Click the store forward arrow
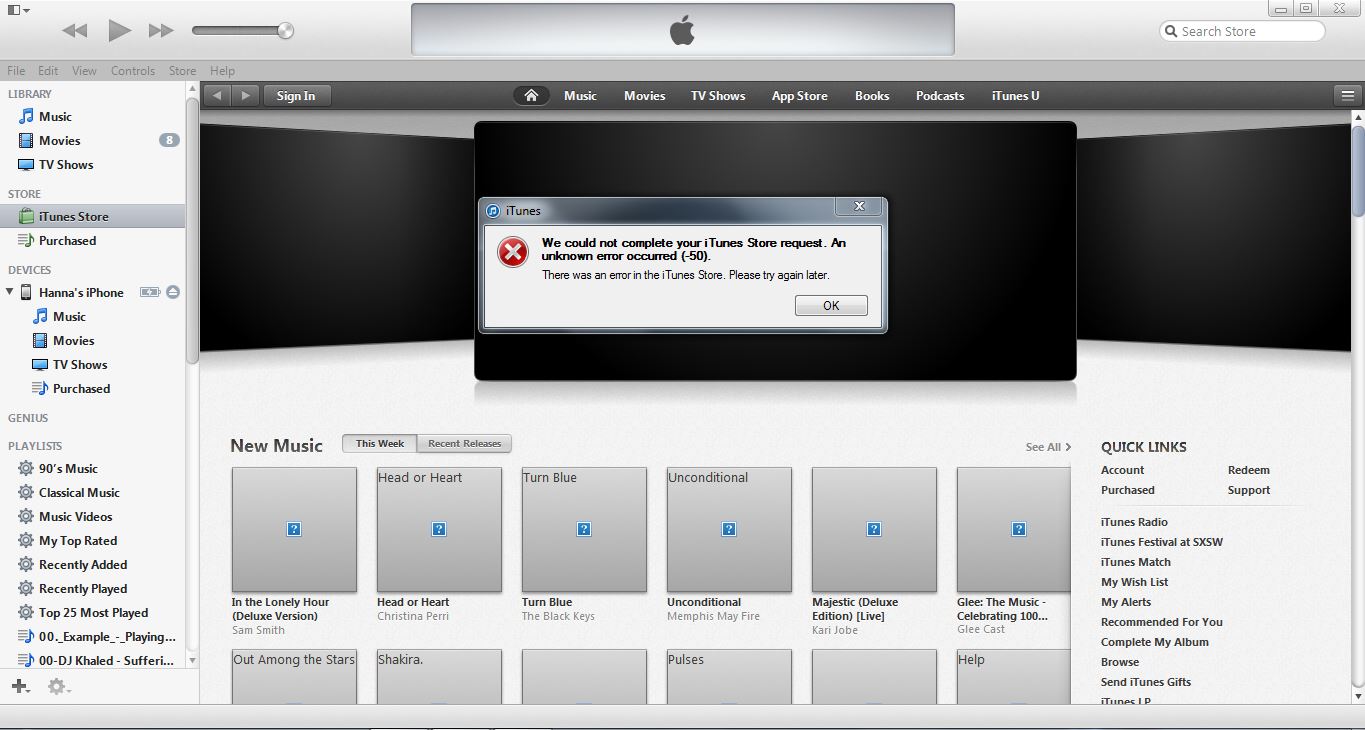Image resolution: width=1365 pixels, height=730 pixels. (x=245, y=96)
